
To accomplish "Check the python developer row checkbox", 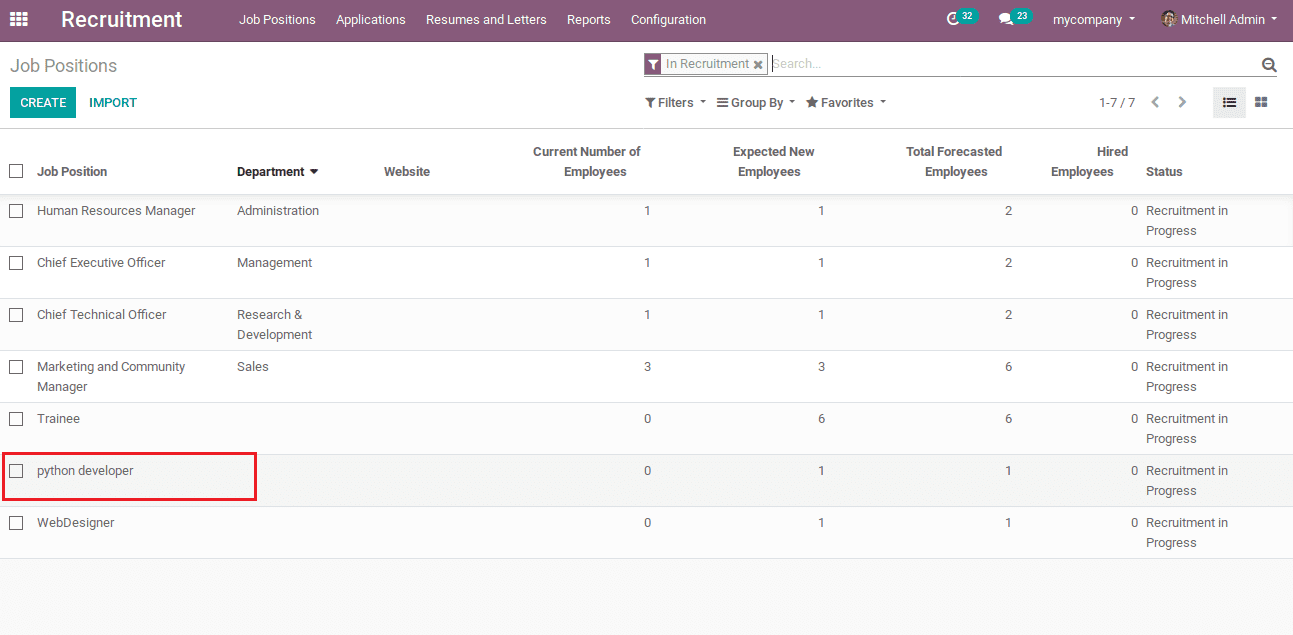I will click(x=16, y=471).
